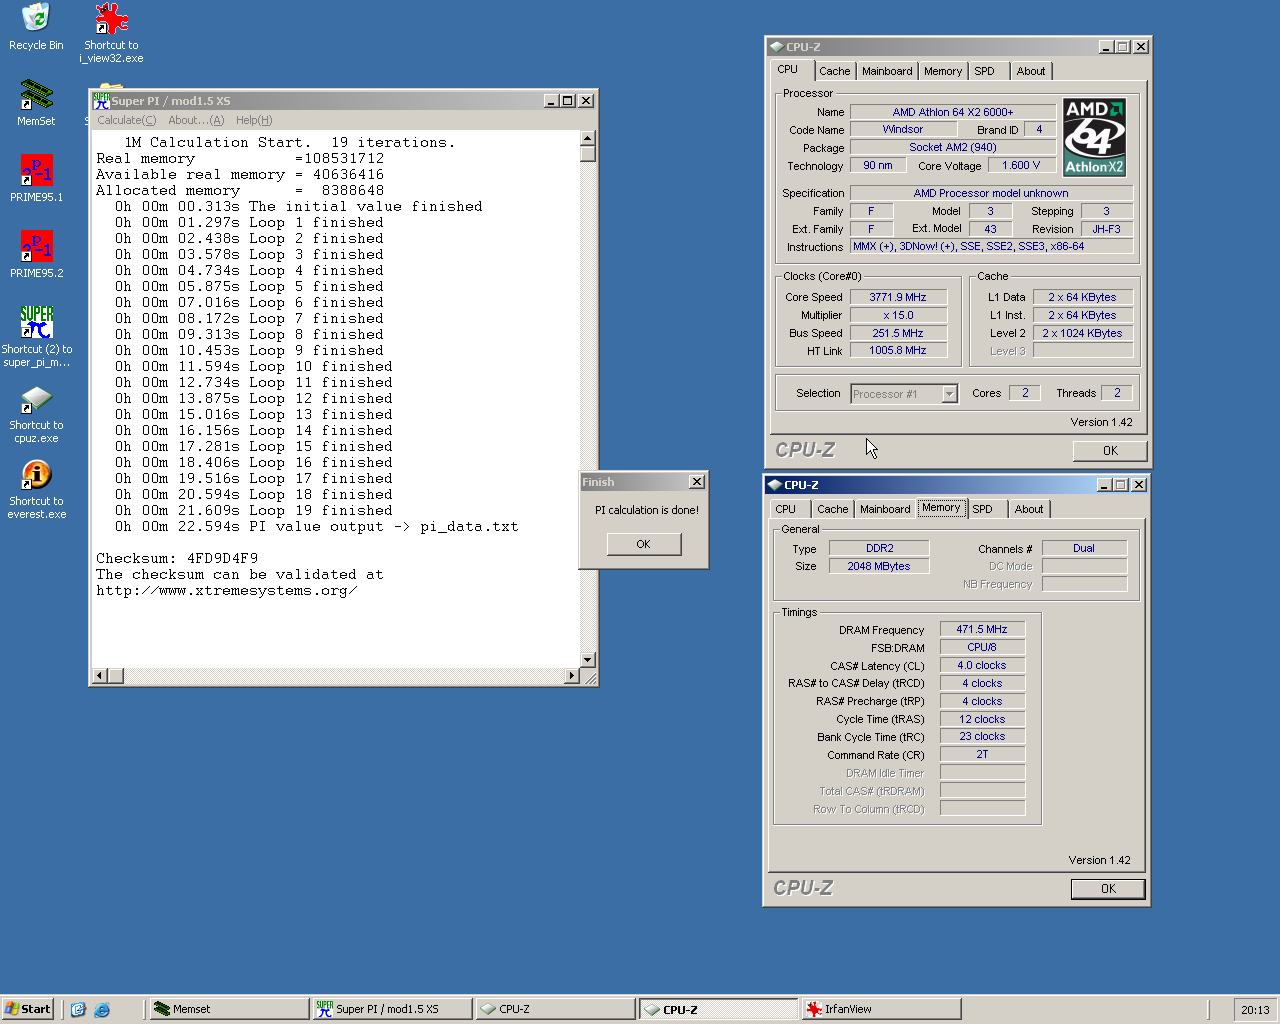Maximize the Super PI window
Viewport: 1280px width, 1024px height.
tap(568, 101)
